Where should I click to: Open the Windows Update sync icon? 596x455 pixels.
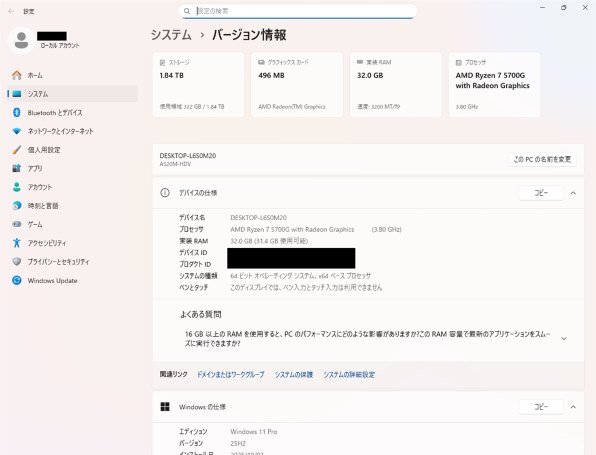click(x=17, y=280)
